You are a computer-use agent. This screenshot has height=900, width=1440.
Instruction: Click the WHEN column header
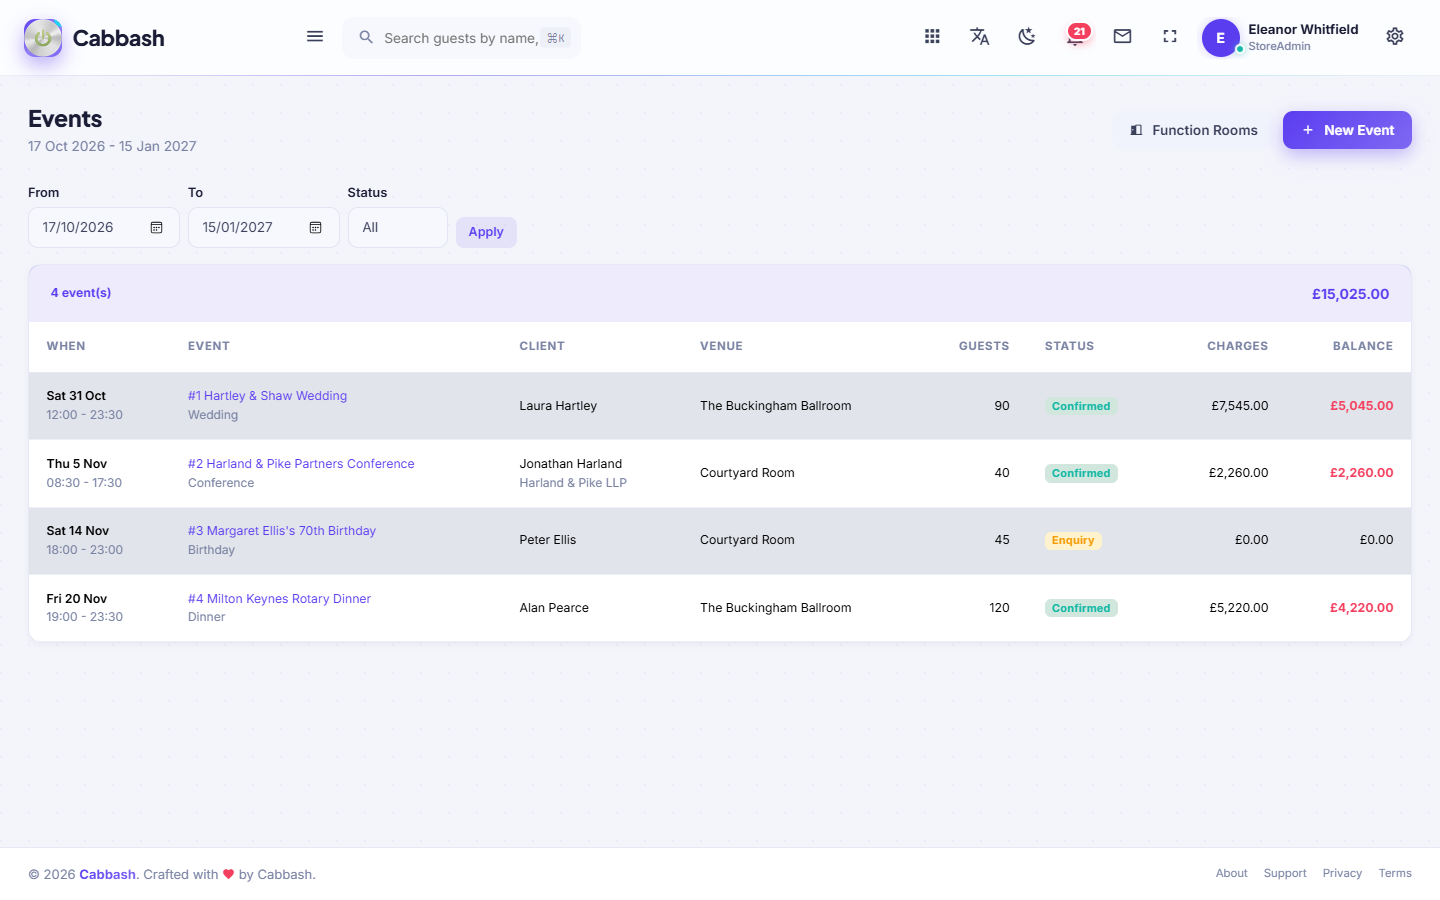point(66,346)
